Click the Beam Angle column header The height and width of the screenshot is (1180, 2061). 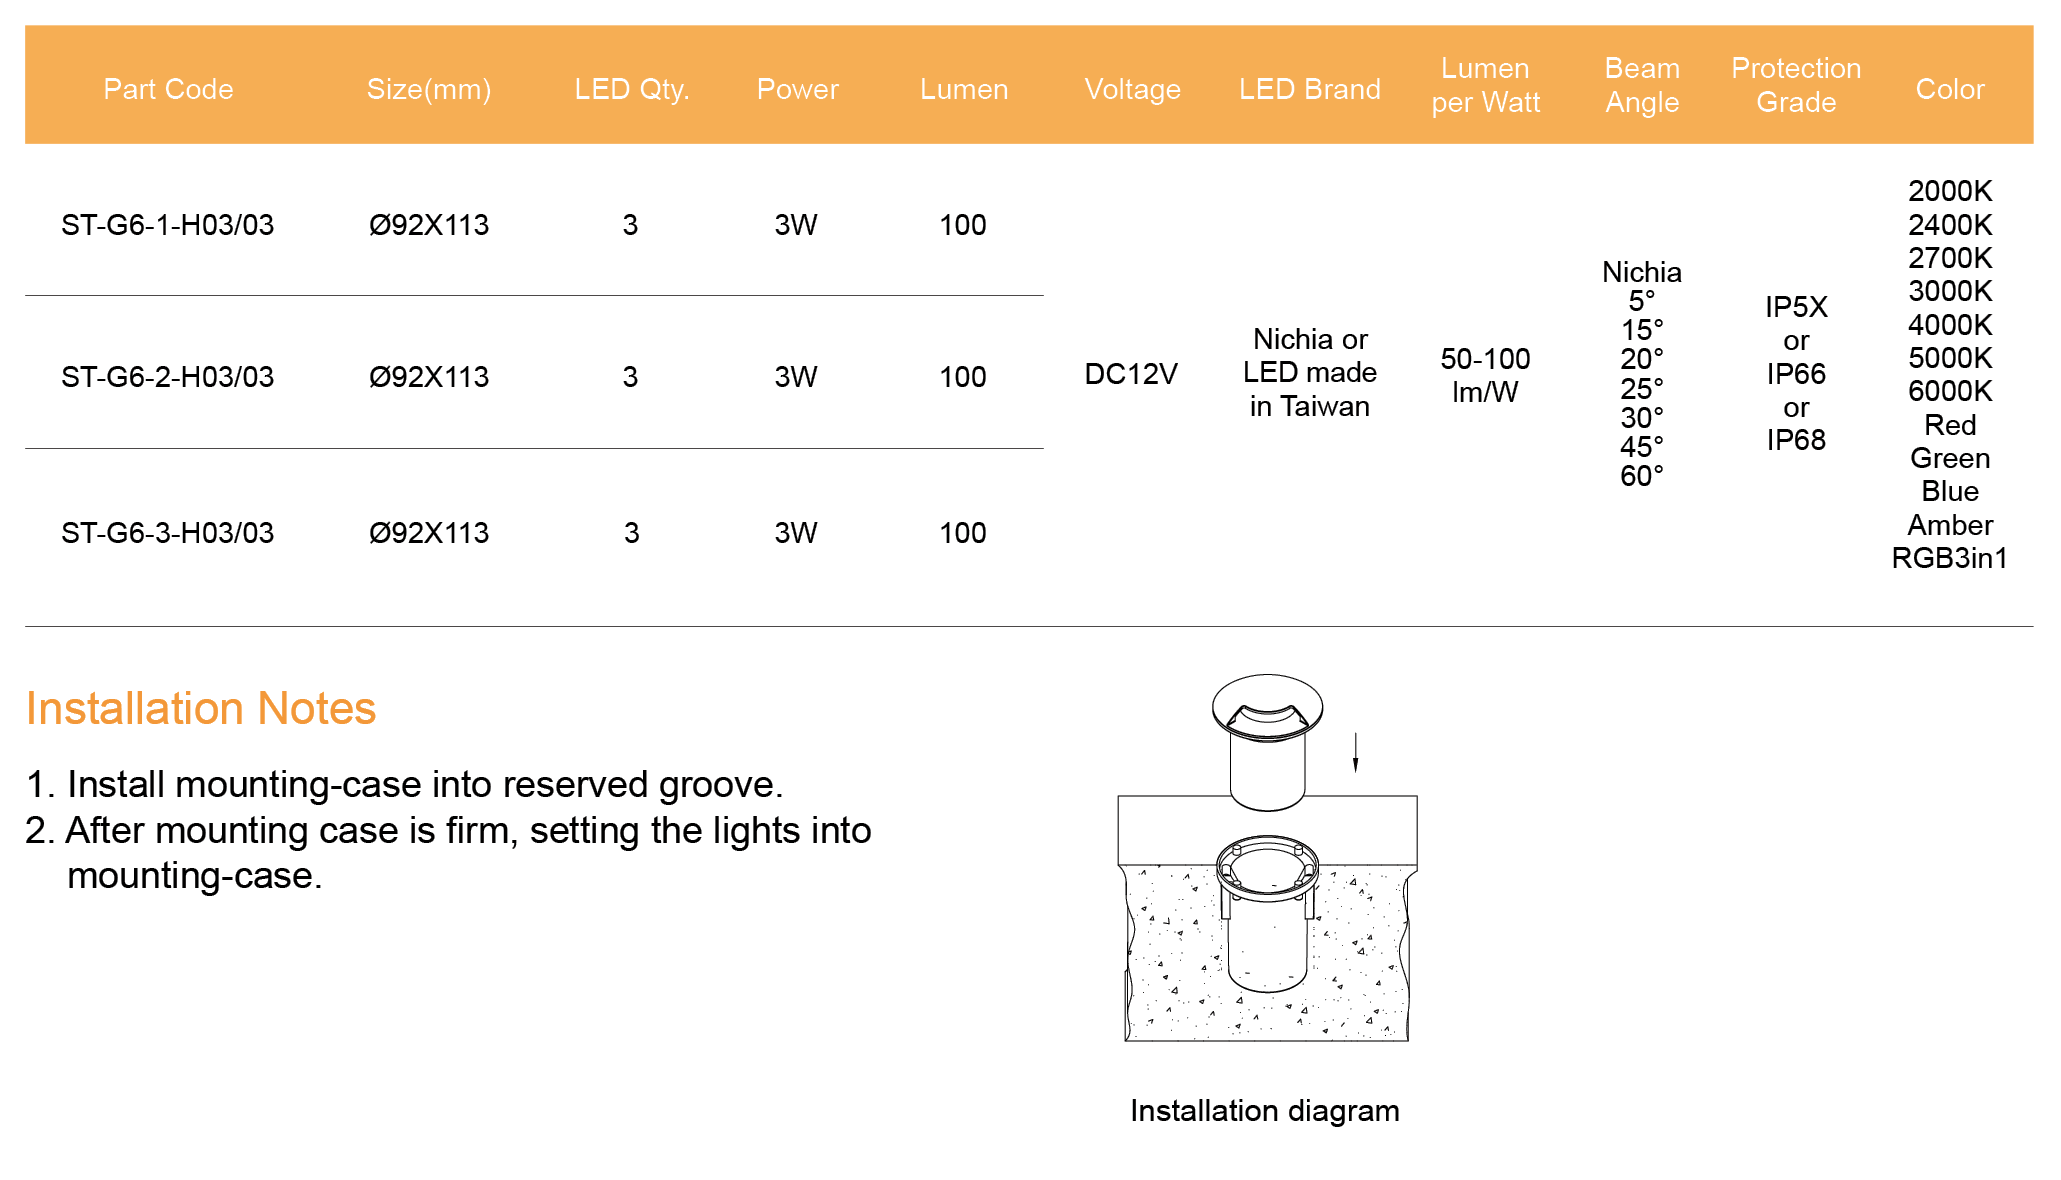tap(1642, 85)
